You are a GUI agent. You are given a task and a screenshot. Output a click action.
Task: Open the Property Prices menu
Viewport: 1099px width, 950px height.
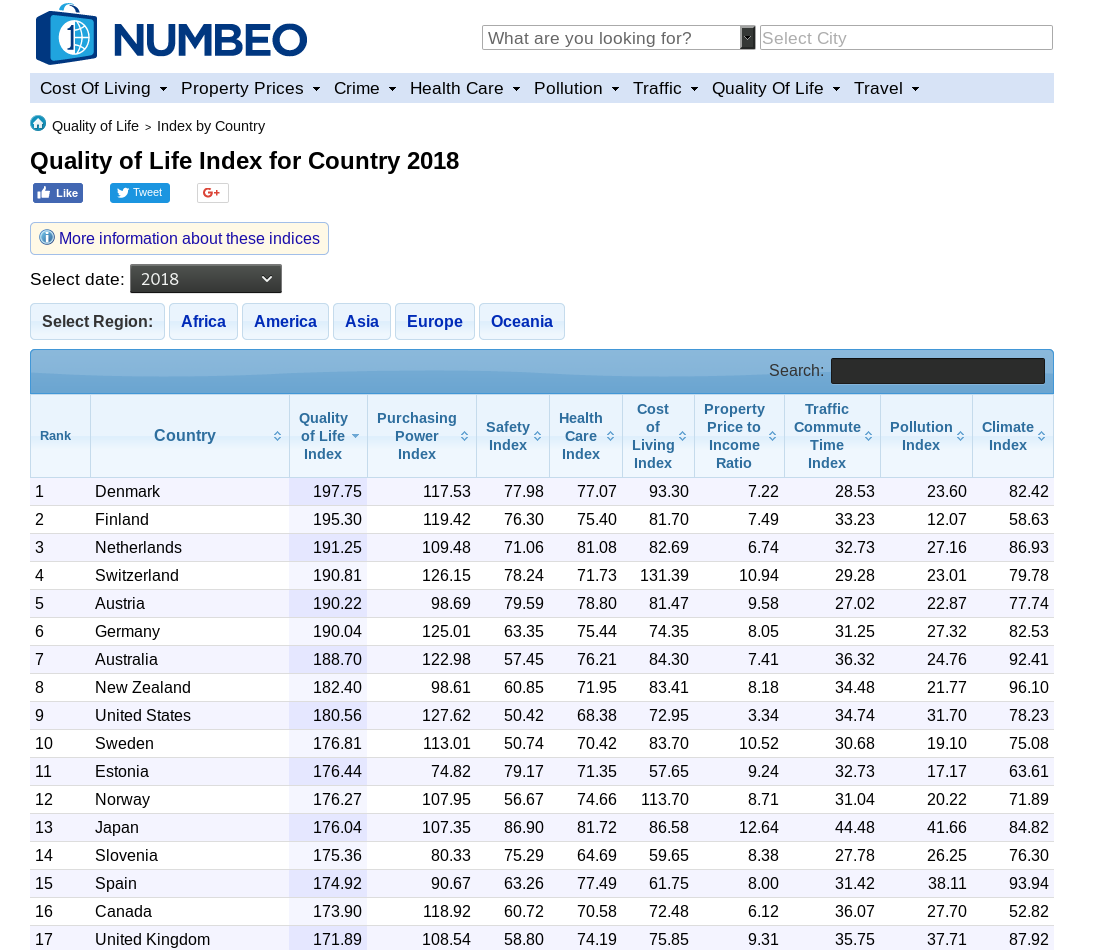[x=250, y=88]
